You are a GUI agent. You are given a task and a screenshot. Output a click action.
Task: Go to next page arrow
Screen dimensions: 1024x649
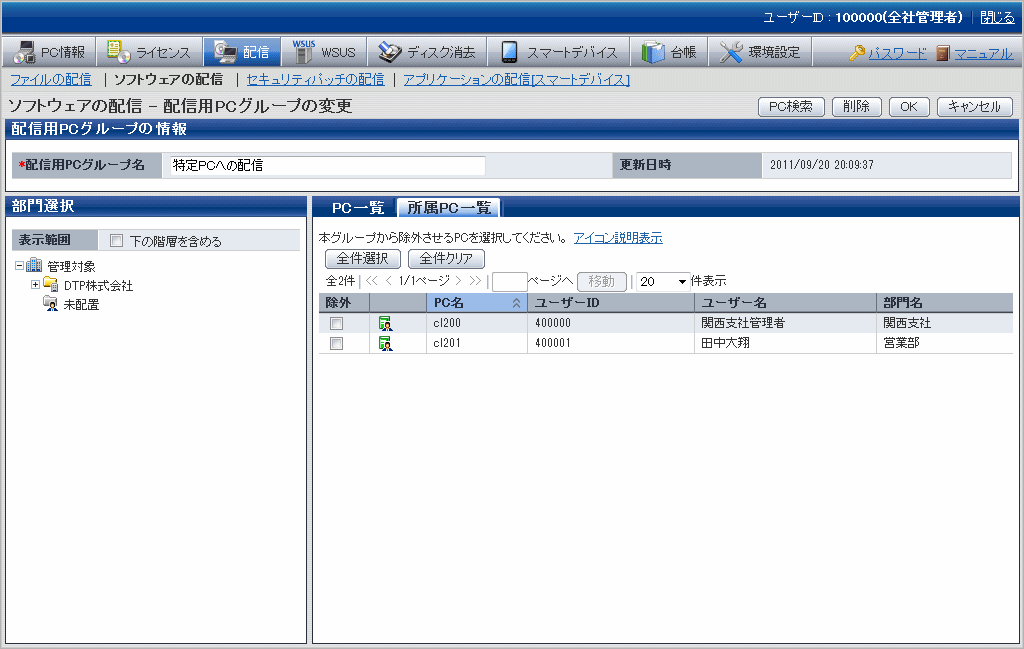pyautogui.click(x=458, y=281)
